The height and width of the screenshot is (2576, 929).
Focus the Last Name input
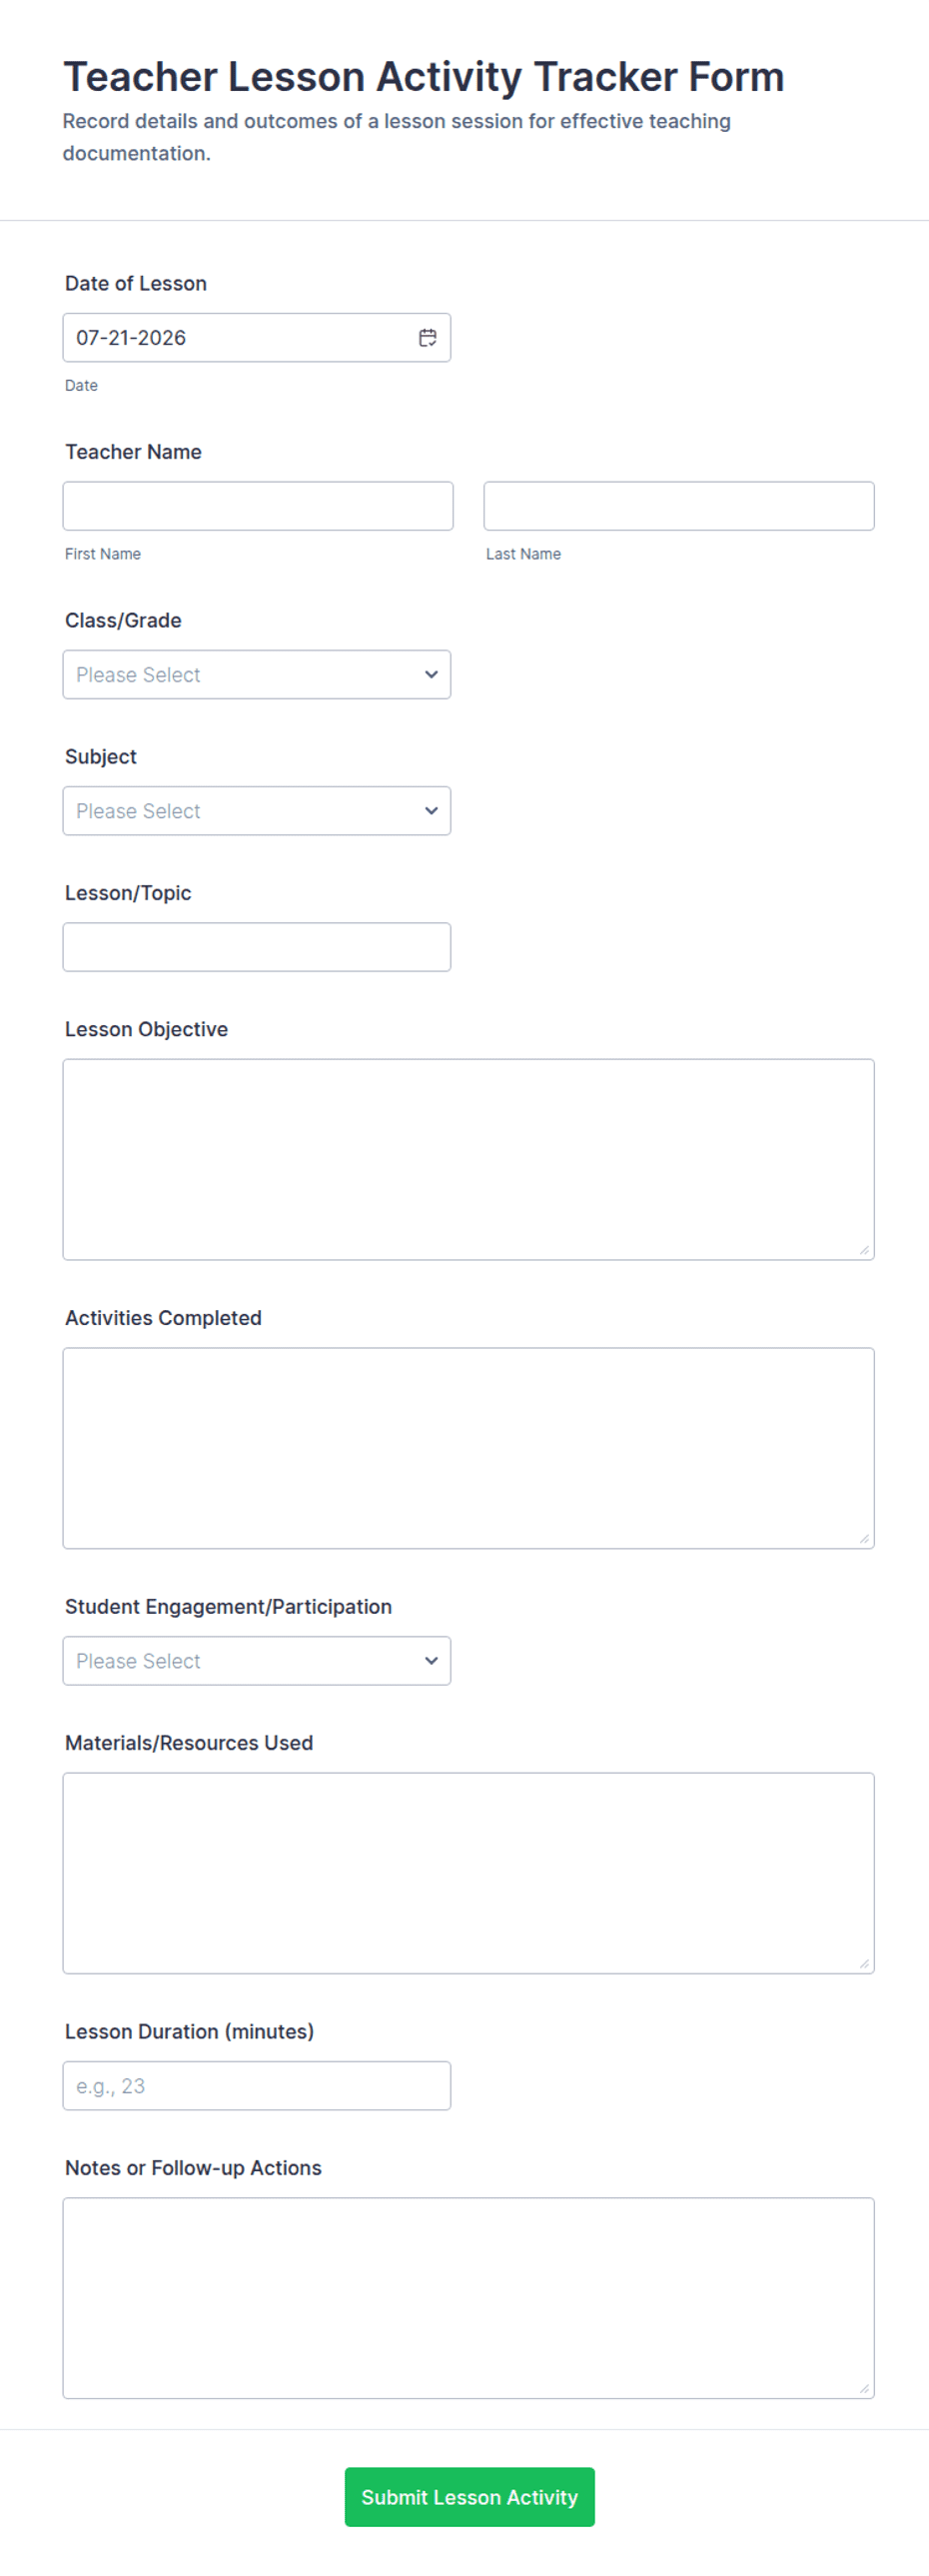(679, 506)
